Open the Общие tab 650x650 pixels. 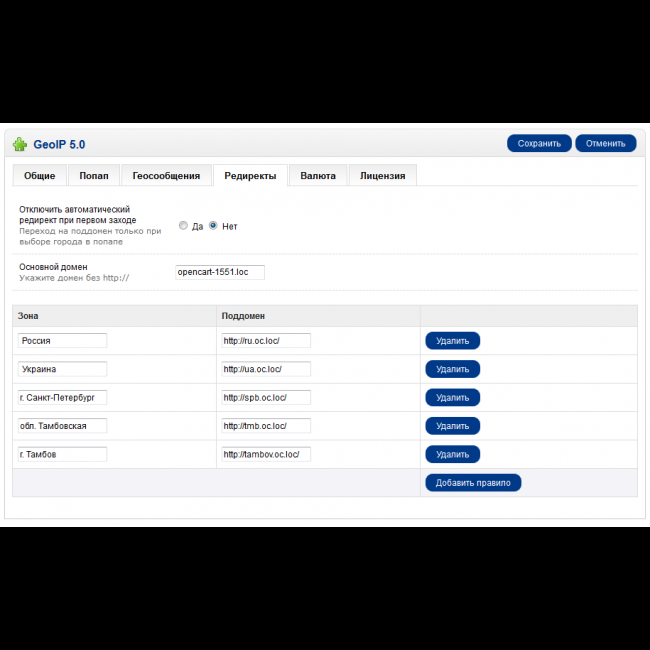pos(40,176)
